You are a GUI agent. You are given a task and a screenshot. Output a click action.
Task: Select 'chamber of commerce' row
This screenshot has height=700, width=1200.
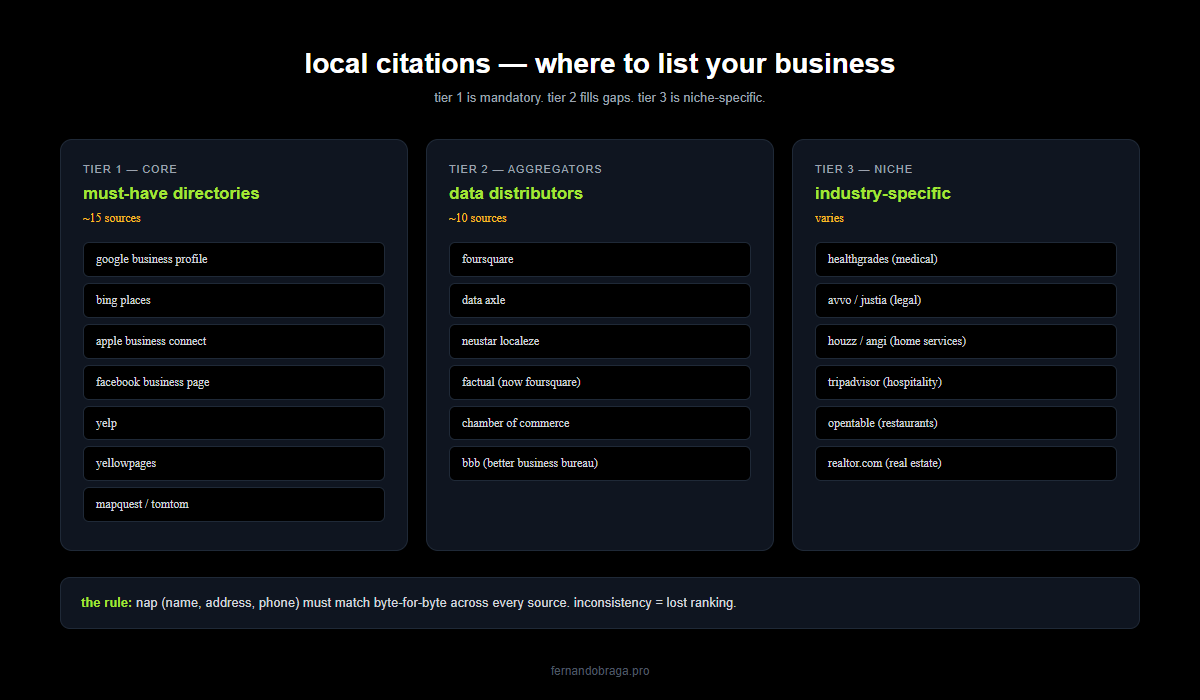tap(600, 423)
